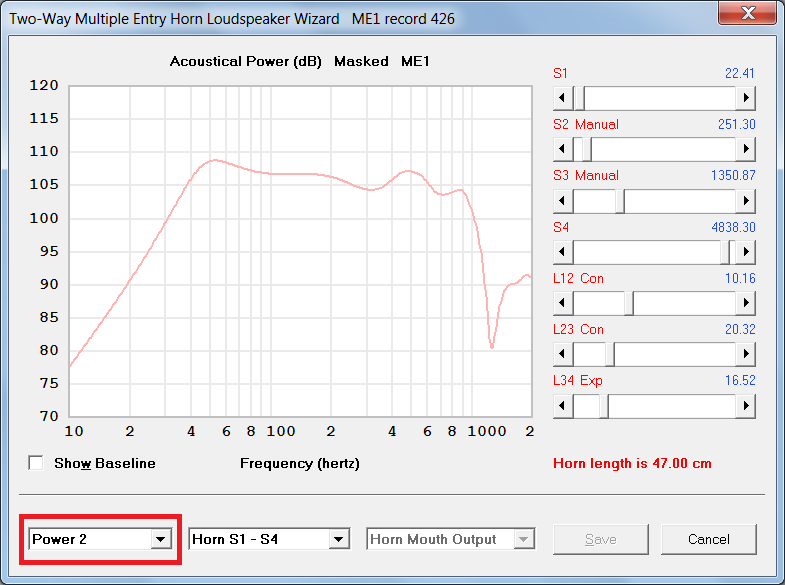Click the S3 Manual slider left arrow
This screenshot has width=785, height=585.
coord(563,201)
